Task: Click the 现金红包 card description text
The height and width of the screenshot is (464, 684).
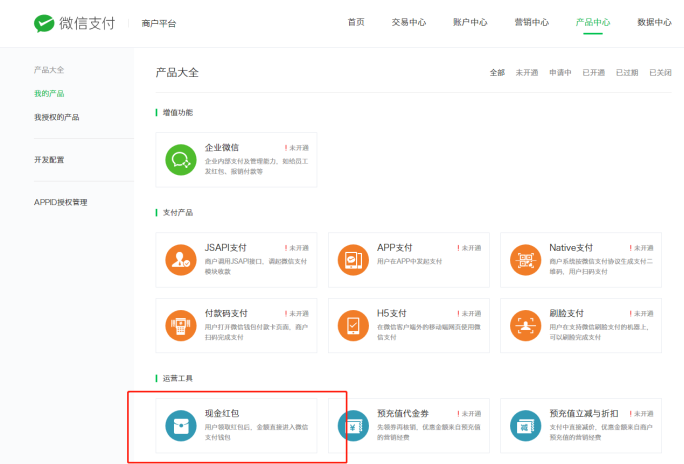Action: click(256, 432)
